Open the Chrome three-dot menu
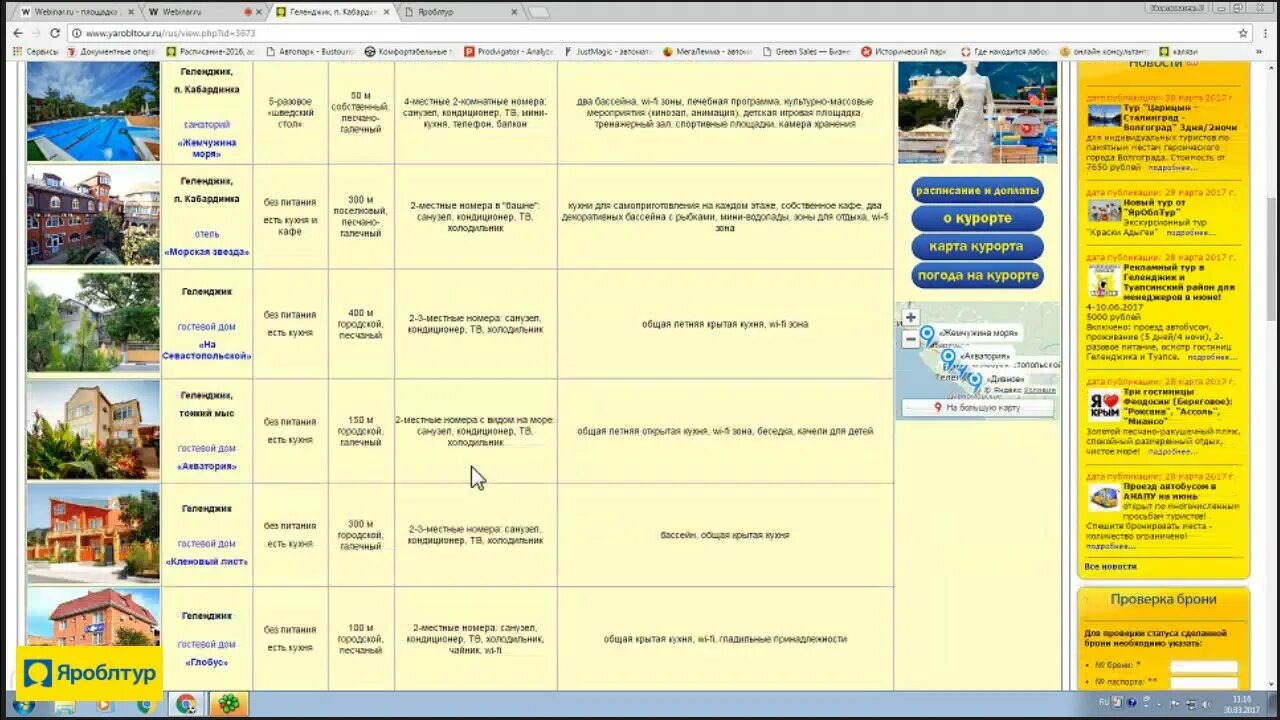Screen dimensions: 1280x720 (x=1267, y=33)
